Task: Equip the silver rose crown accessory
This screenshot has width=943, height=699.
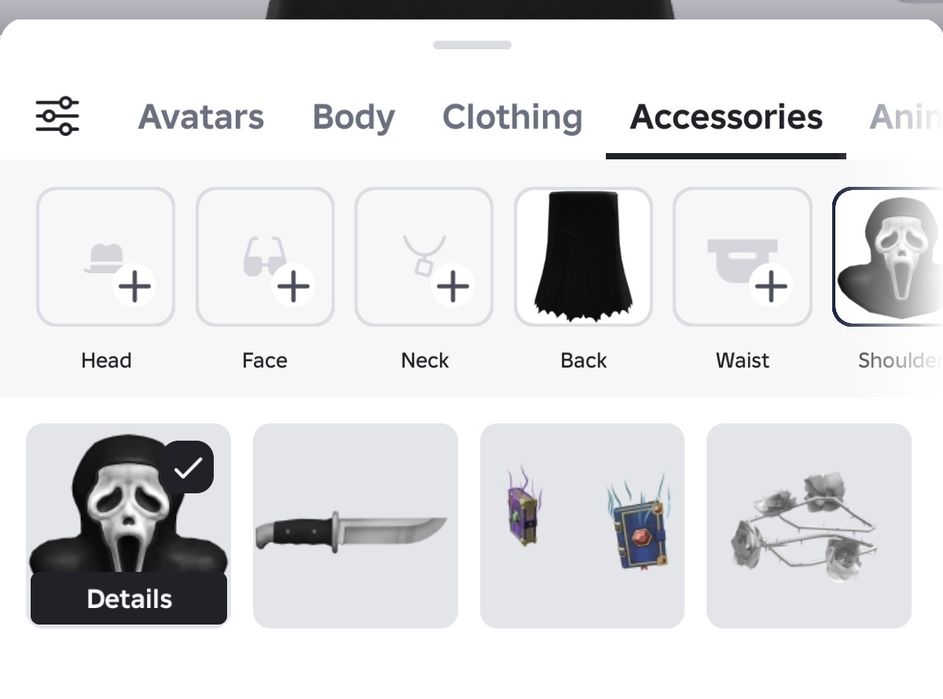Action: pyautogui.click(x=809, y=526)
